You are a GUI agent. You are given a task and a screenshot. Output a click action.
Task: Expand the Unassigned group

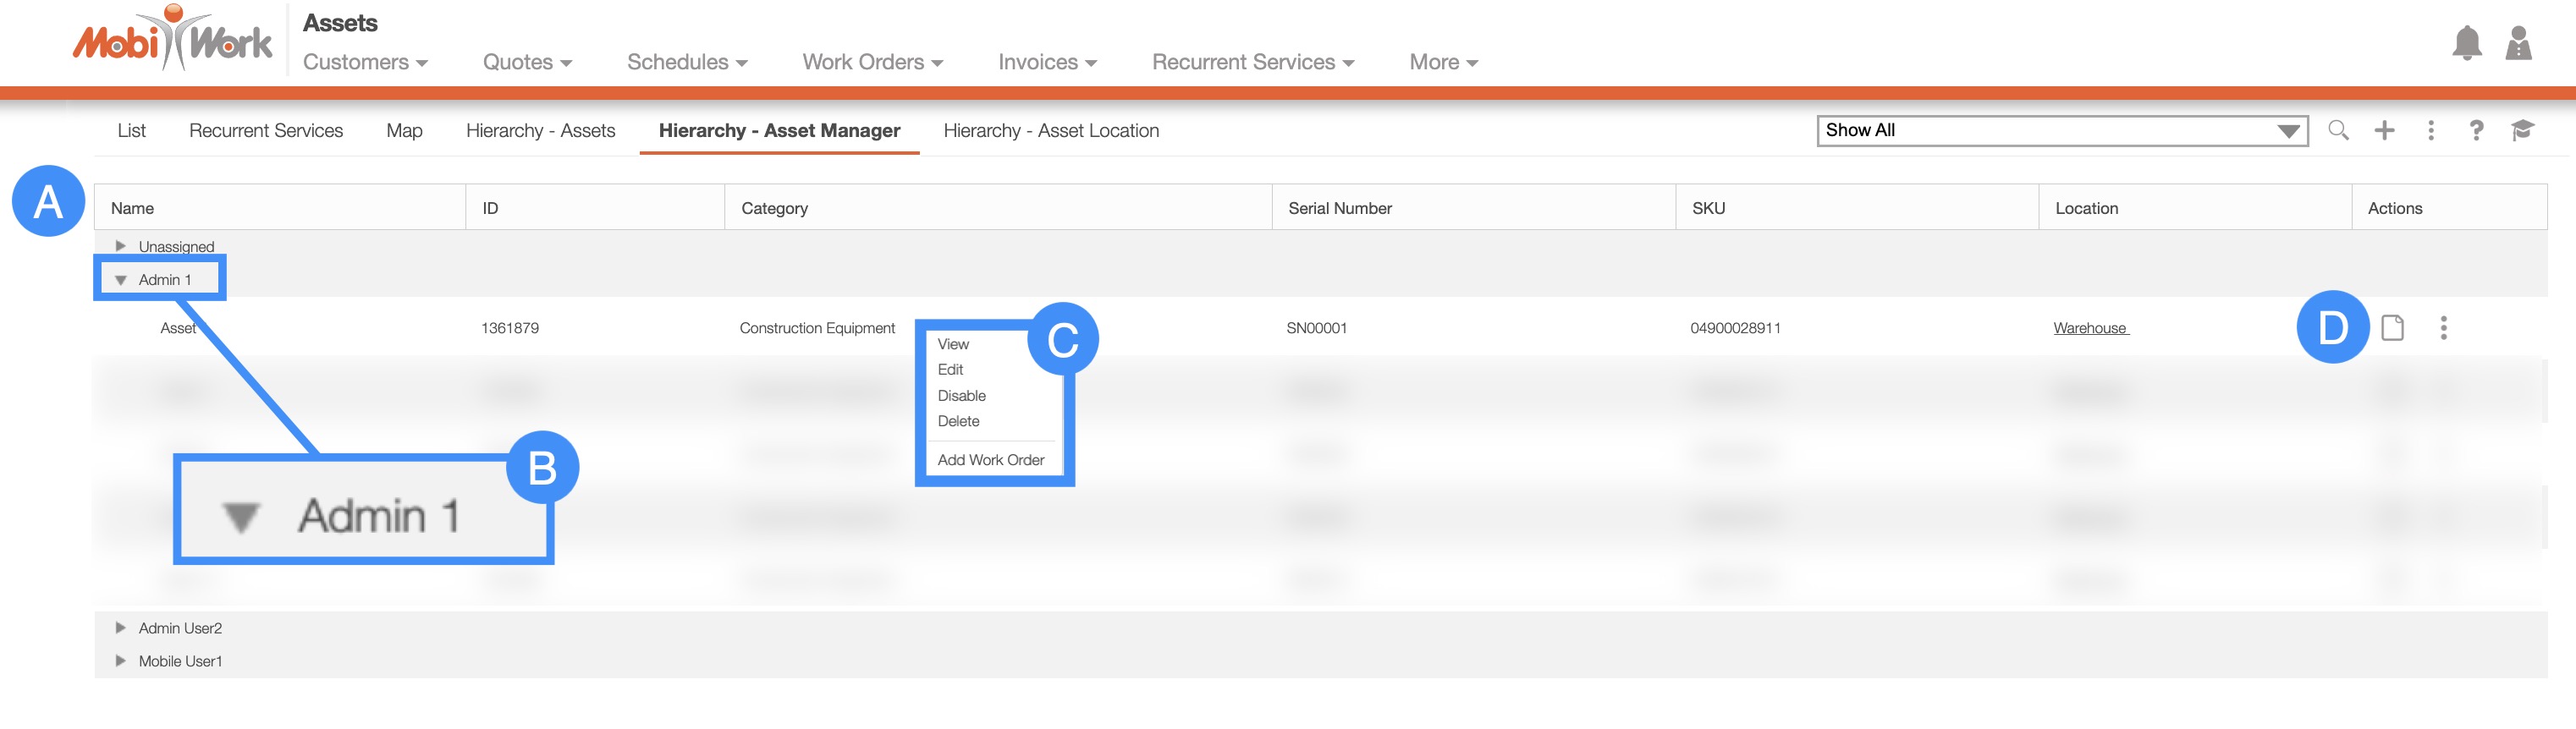pyautogui.click(x=121, y=246)
